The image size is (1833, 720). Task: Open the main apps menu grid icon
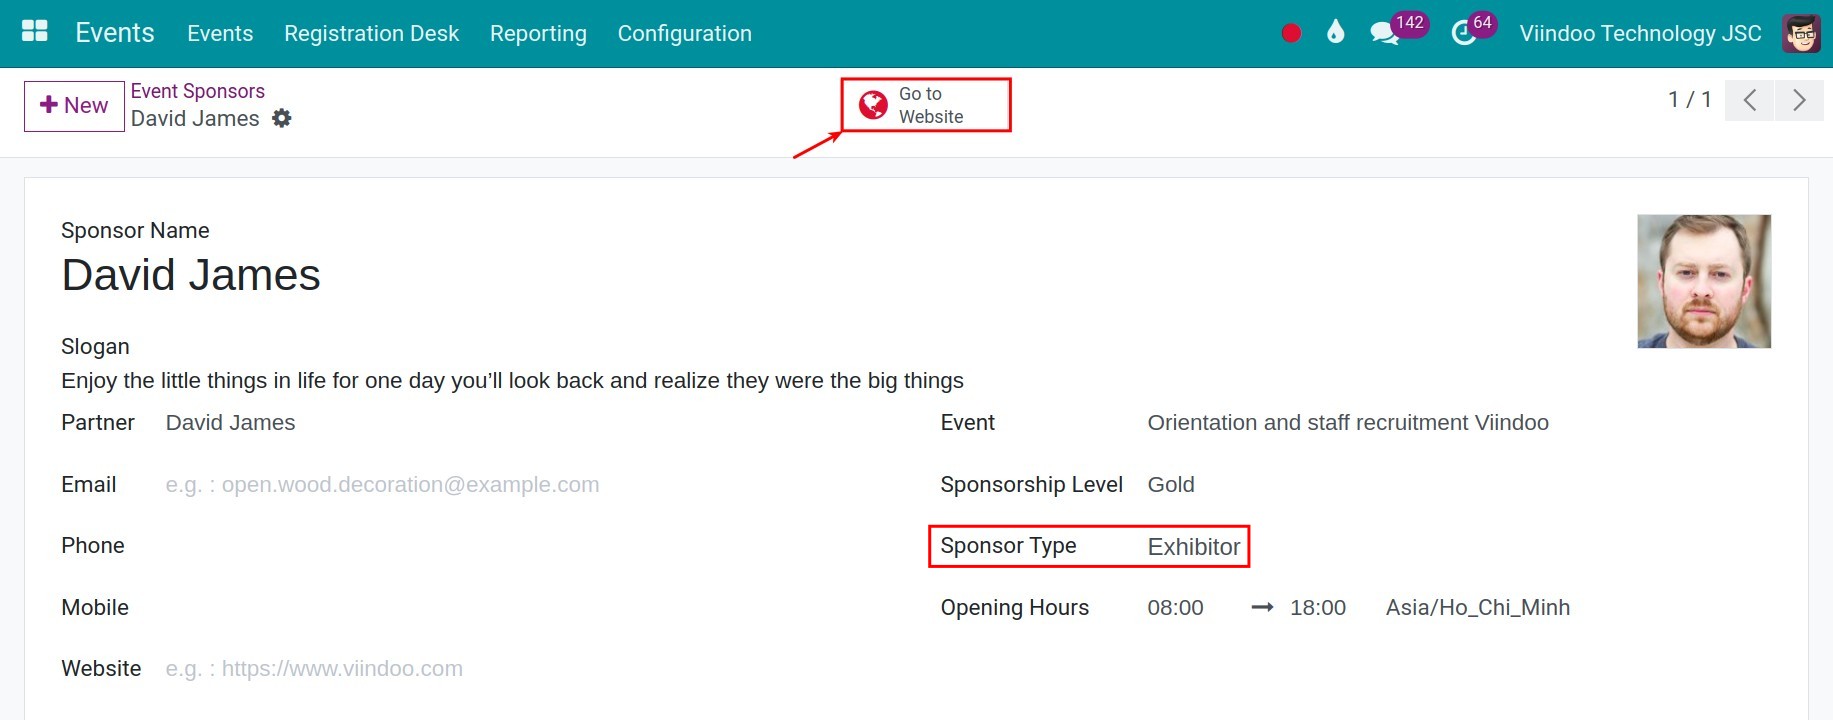(35, 31)
